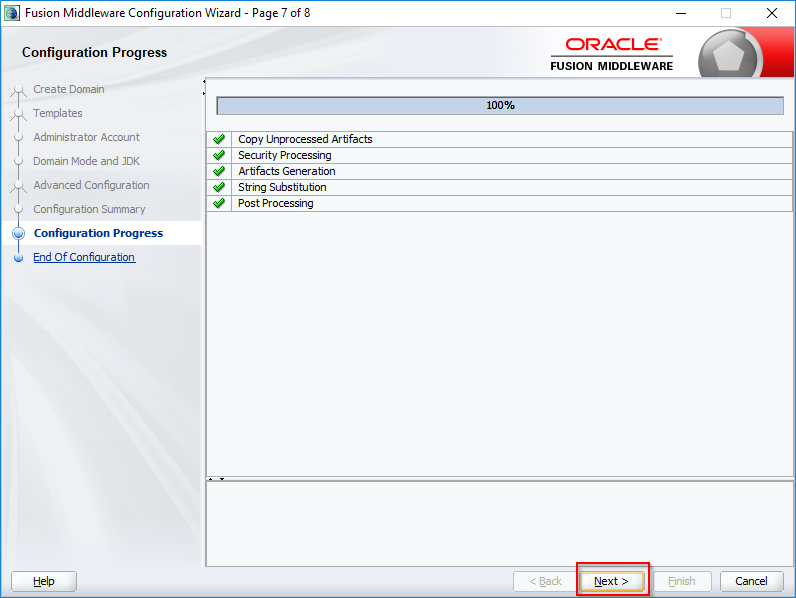The image size is (796, 598).
Task: Close the Configuration Wizard window
Action: [772, 13]
